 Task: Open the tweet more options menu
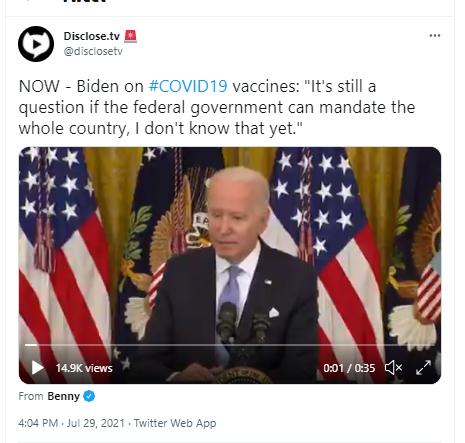[435, 35]
